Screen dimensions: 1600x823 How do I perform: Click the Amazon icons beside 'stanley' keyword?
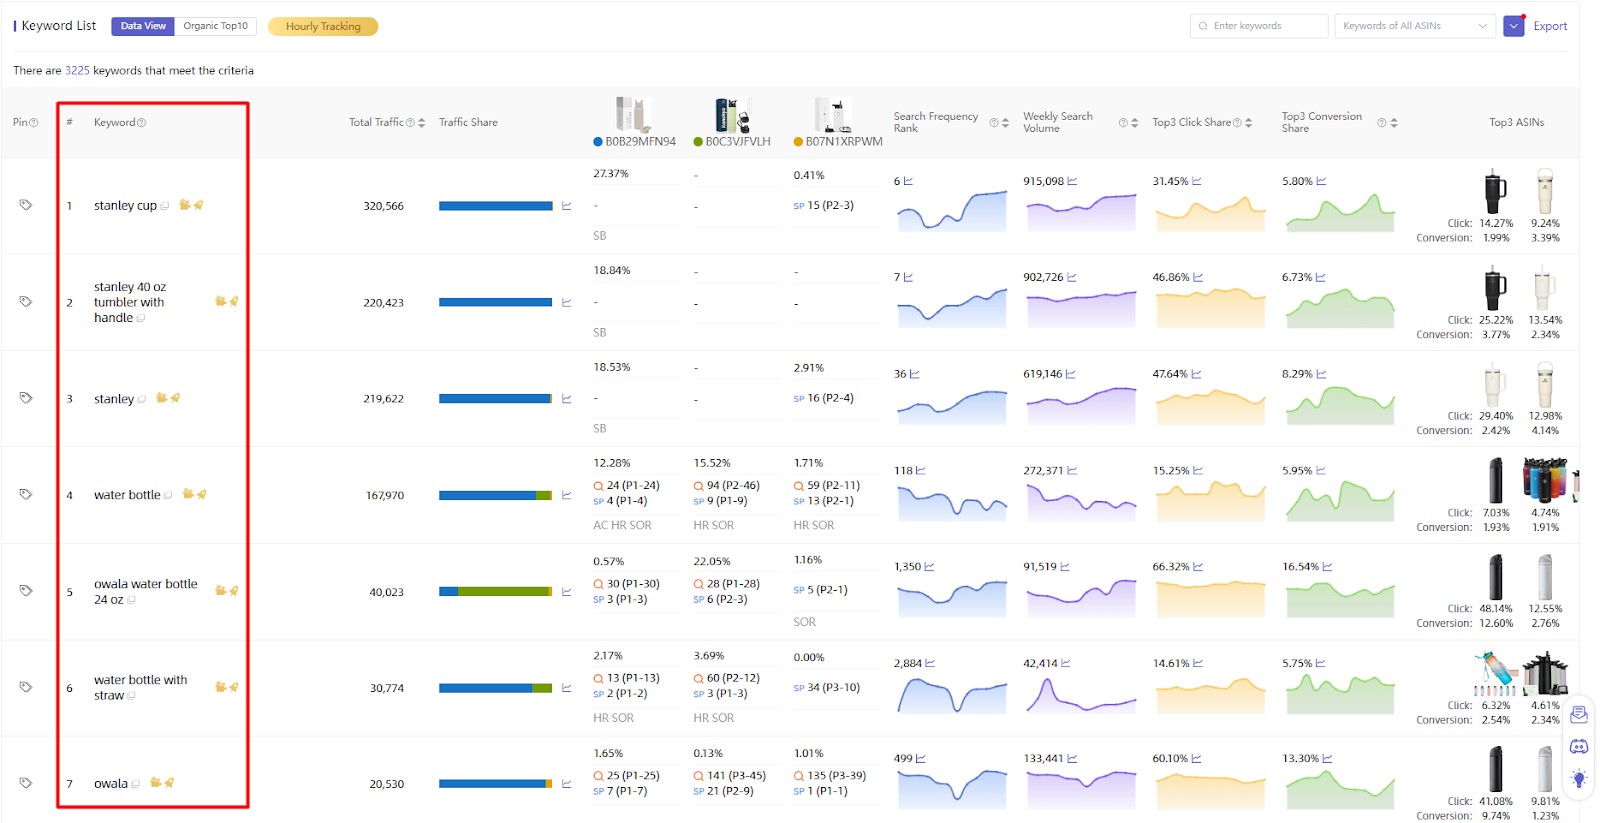coord(168,398)
